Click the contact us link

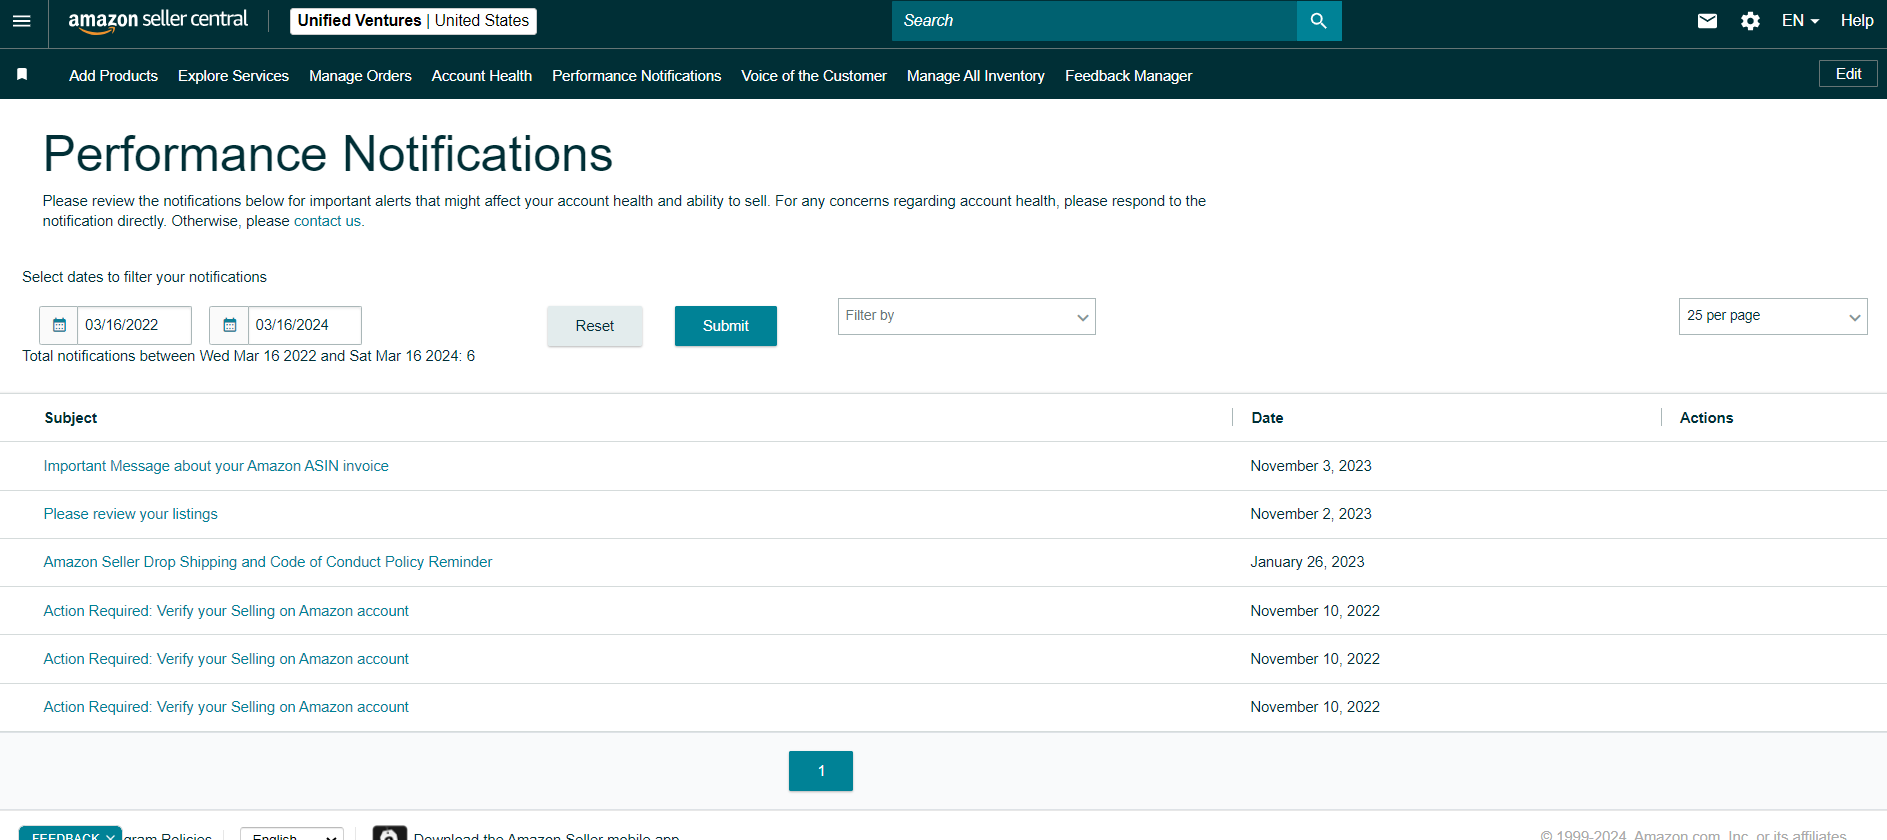[327, 221]
